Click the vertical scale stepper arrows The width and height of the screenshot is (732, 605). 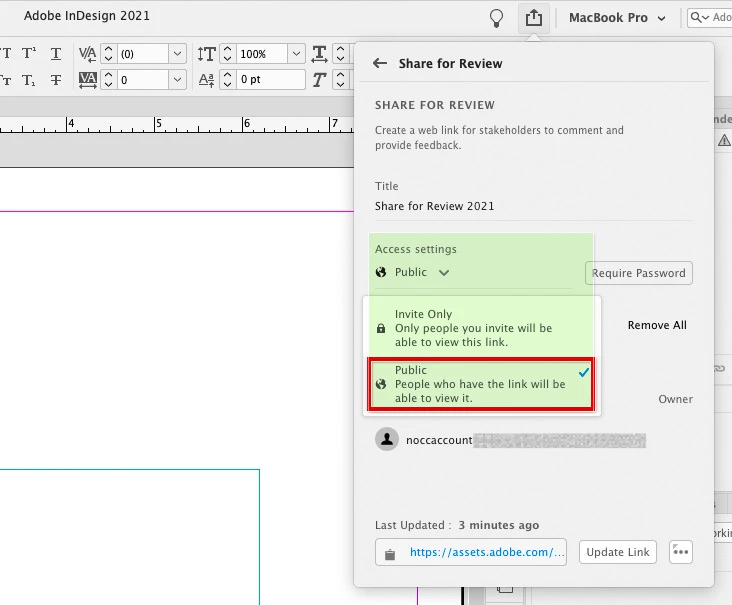click(227, 54)
